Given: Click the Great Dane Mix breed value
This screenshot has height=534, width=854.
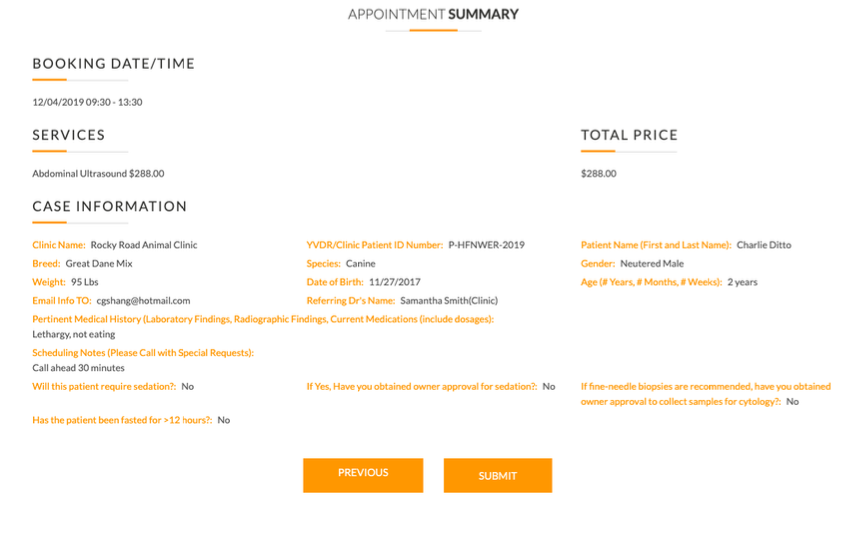Looking at the screenshot, I should pyautogui.click(x=99, y=263).
